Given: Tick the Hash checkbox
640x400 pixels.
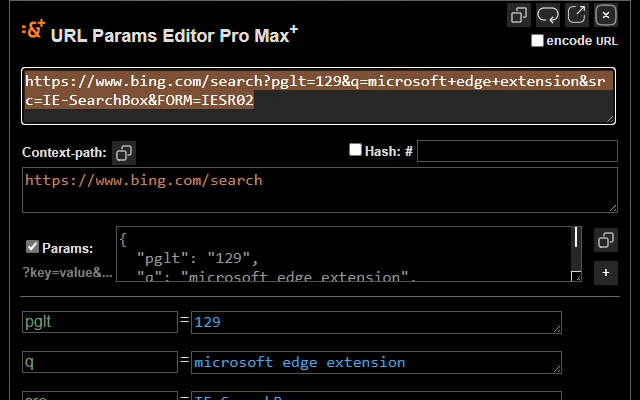Looking at the screenshot, I should [355, 150].
